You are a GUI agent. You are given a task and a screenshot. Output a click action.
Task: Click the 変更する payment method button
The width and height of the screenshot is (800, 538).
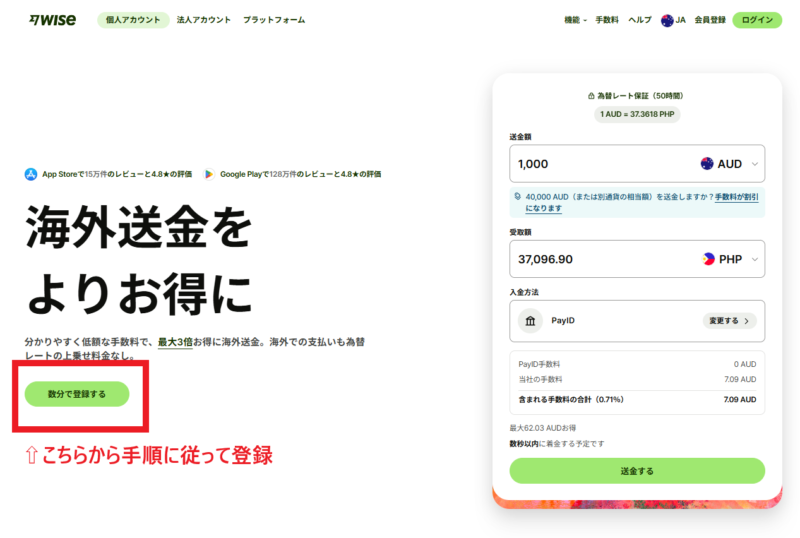(x=730, y=321)
